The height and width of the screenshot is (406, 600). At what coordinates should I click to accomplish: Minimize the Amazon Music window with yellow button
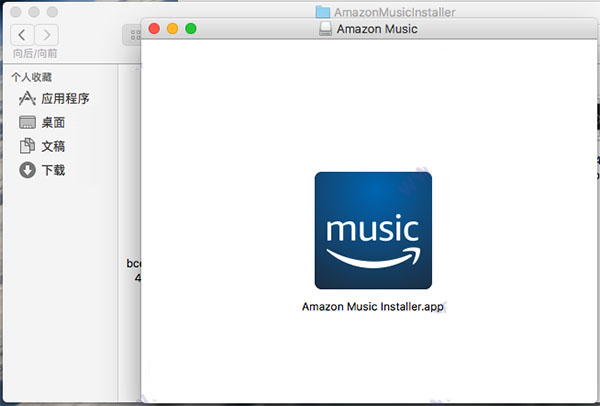[173, 28]
